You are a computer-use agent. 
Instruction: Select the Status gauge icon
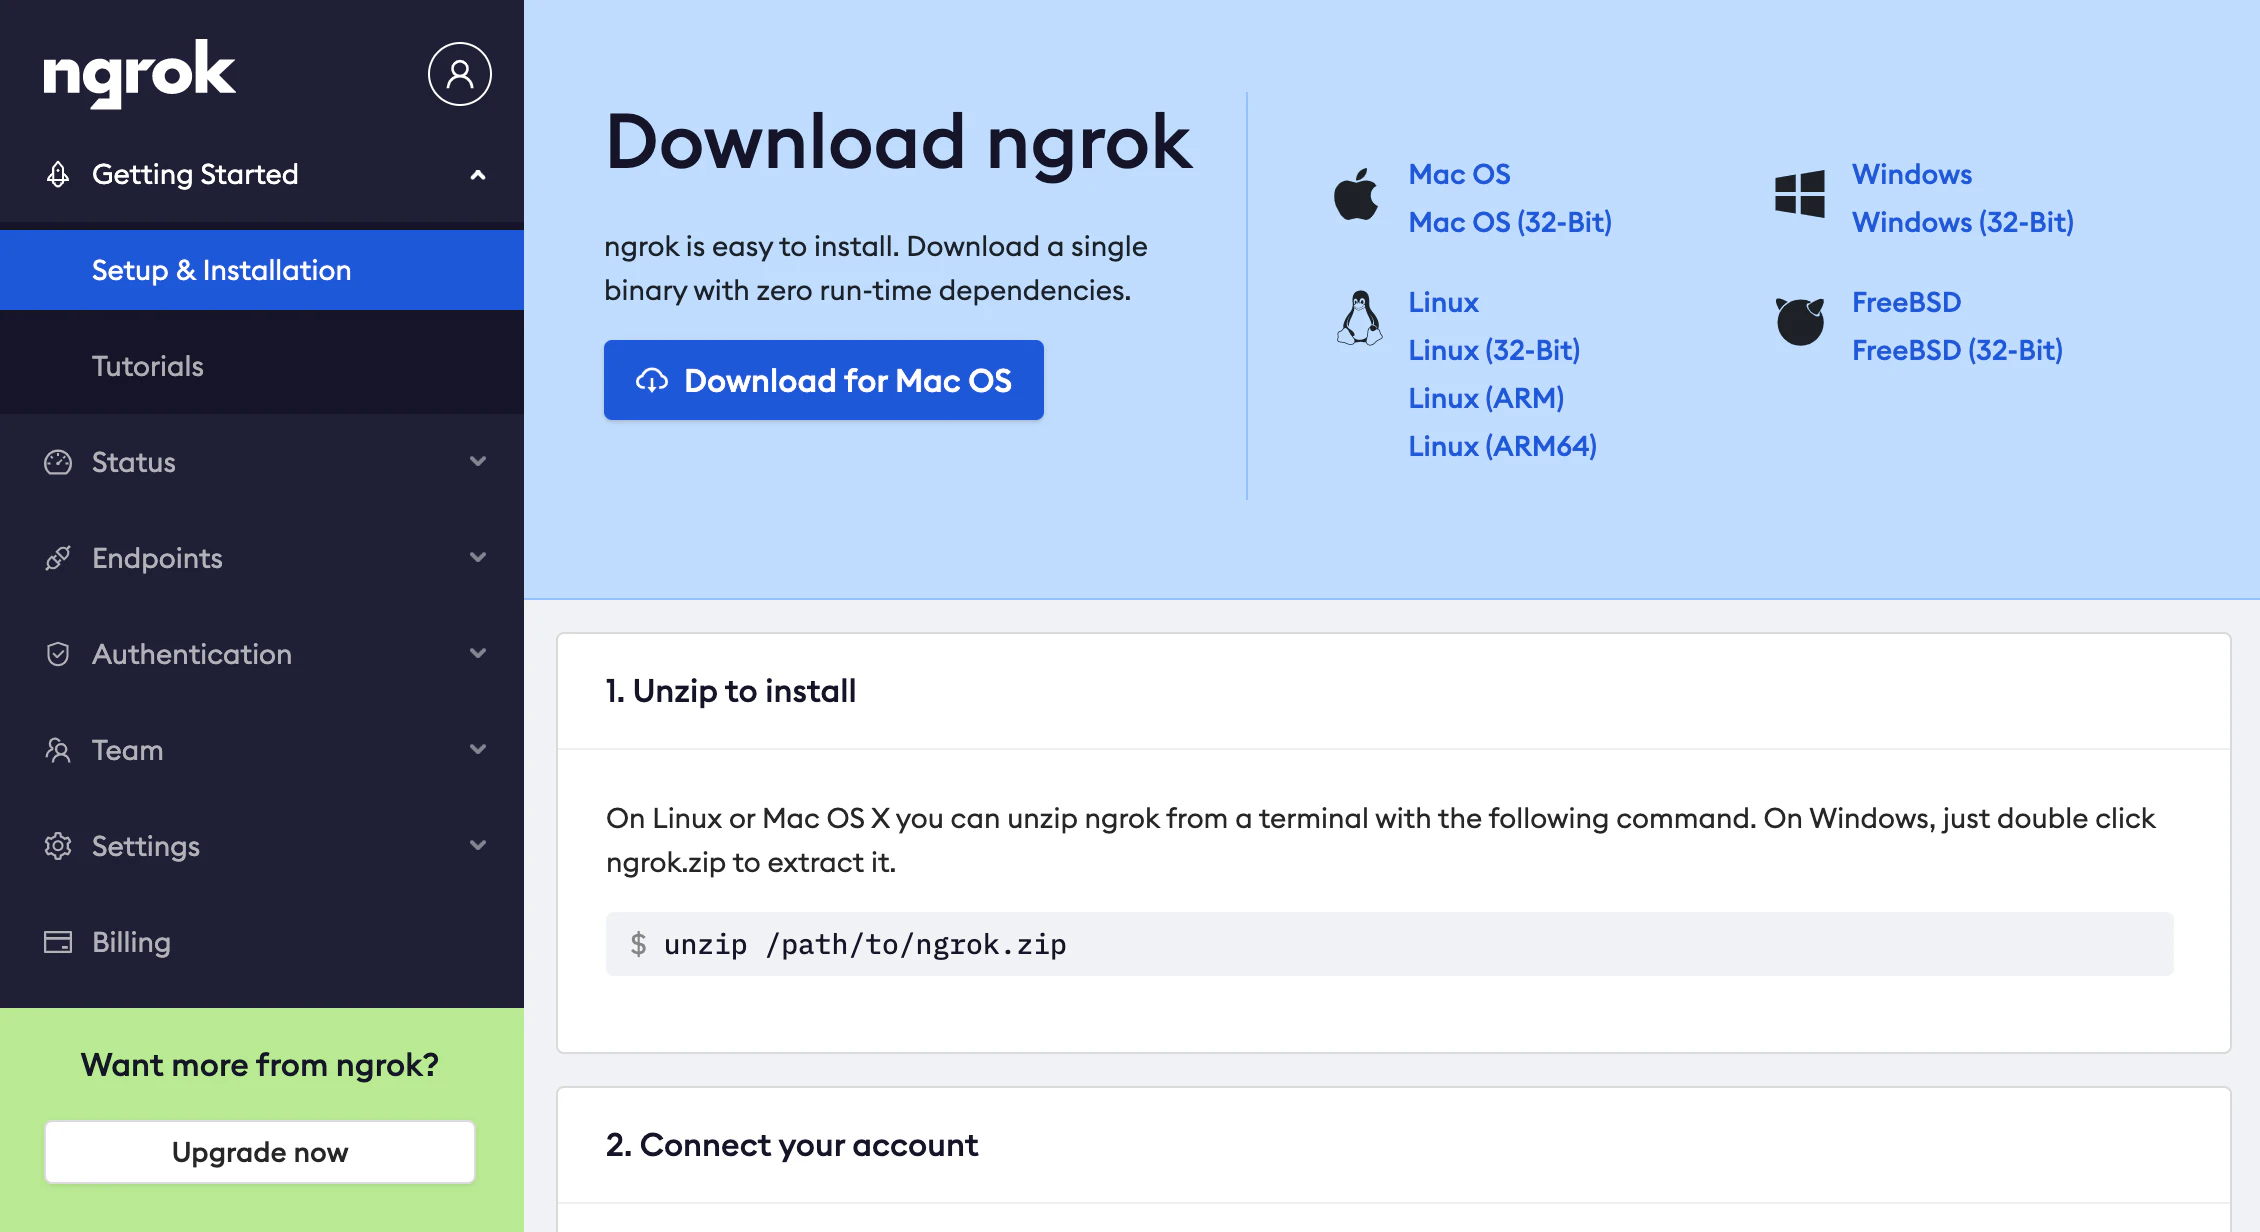point(57,462)
